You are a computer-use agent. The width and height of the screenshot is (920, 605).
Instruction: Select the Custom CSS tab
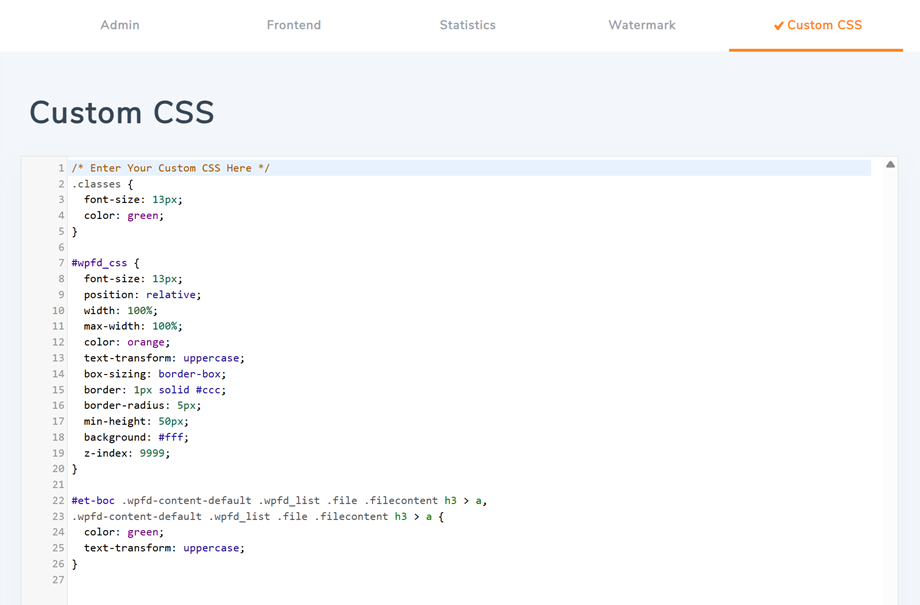816,25
